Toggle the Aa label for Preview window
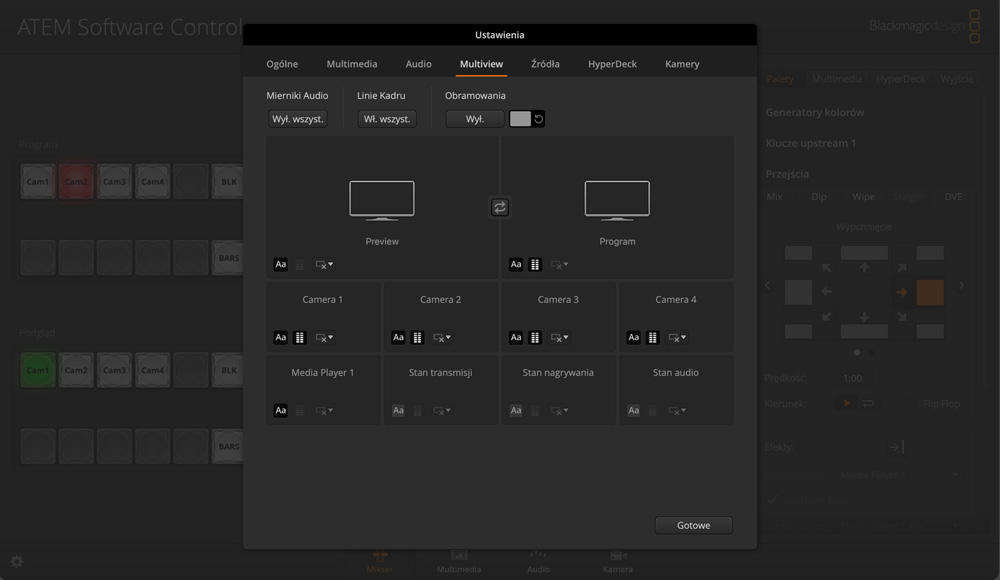Screen dimensions: 1000x580 [281, 265]
